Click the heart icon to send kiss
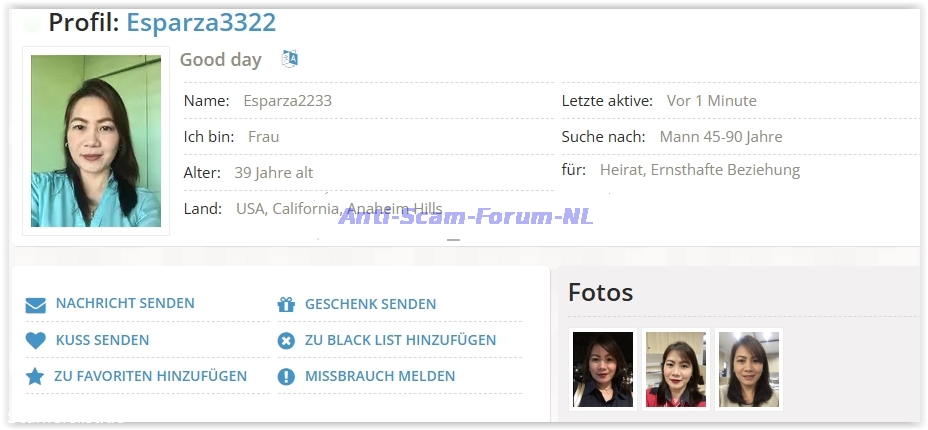The image size is (928, 430). point(36,341)
